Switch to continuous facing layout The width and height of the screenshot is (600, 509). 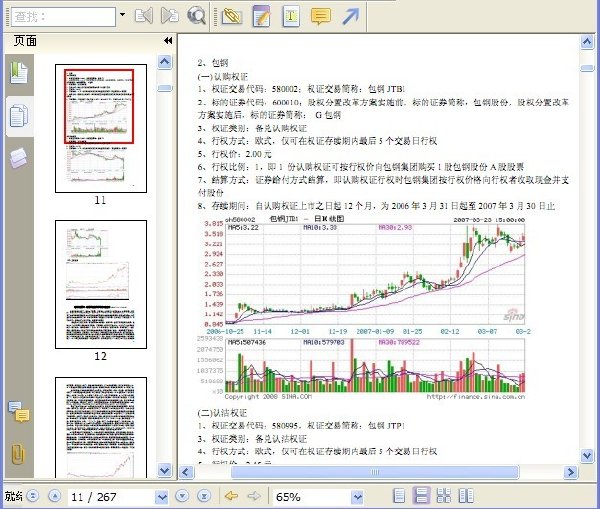444,496
